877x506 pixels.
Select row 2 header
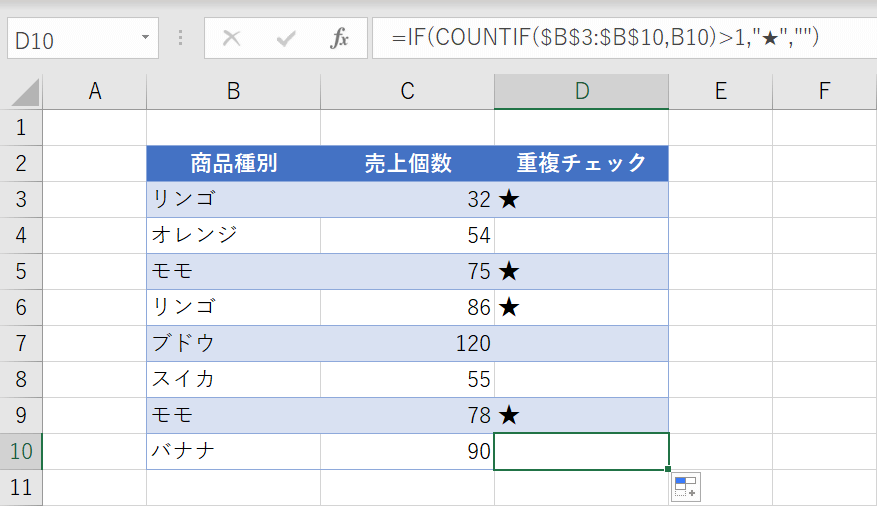(21, 163)
